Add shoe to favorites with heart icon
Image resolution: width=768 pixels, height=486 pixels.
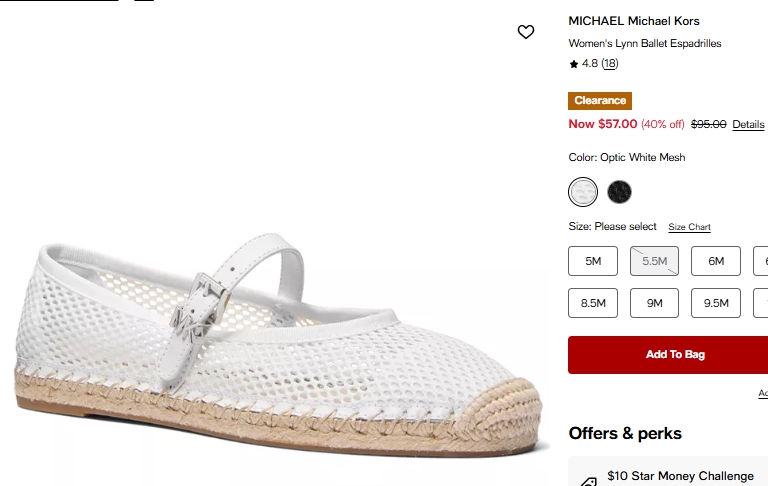pos(526,32)
